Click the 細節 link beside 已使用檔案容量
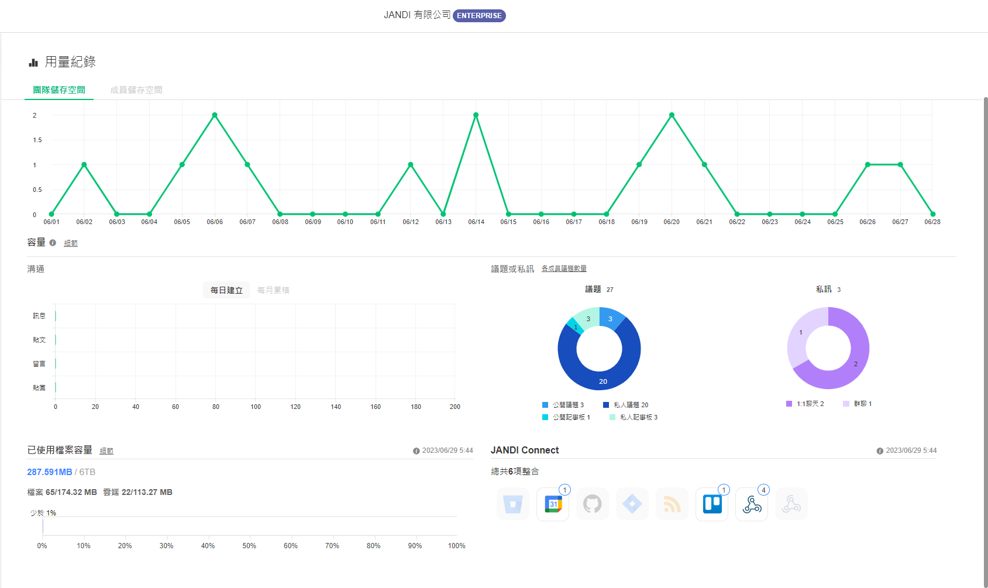This screenshot has height=588, width=988. pyautogui.click(x=106, y=451)
